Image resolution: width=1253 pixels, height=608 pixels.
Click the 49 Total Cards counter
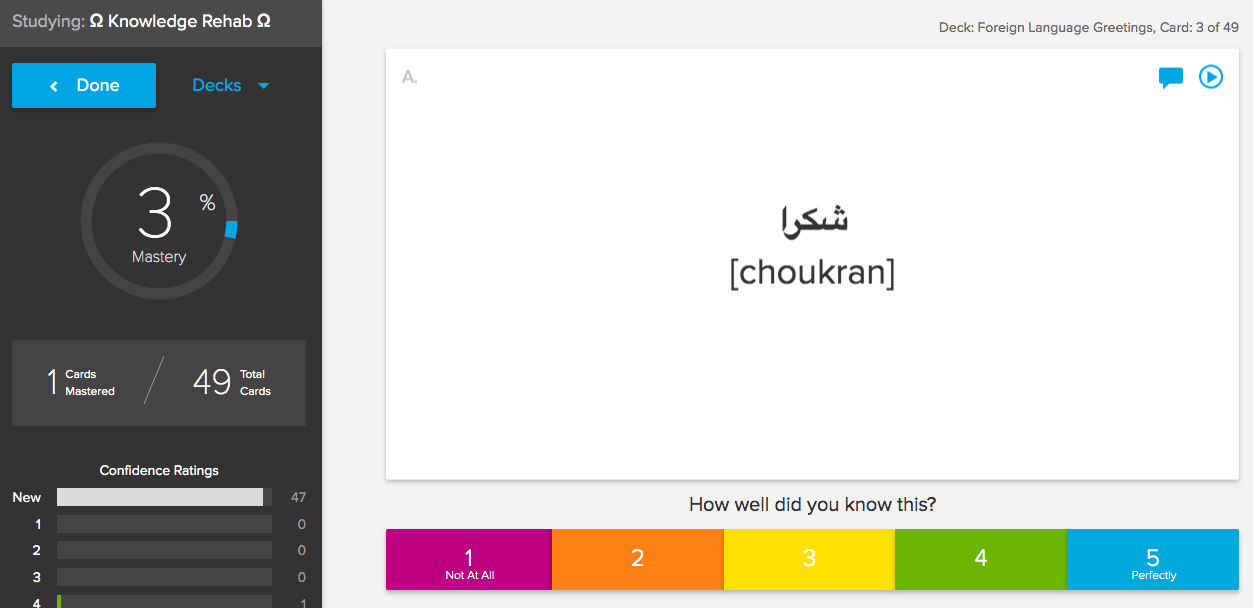tap(231, 382)
